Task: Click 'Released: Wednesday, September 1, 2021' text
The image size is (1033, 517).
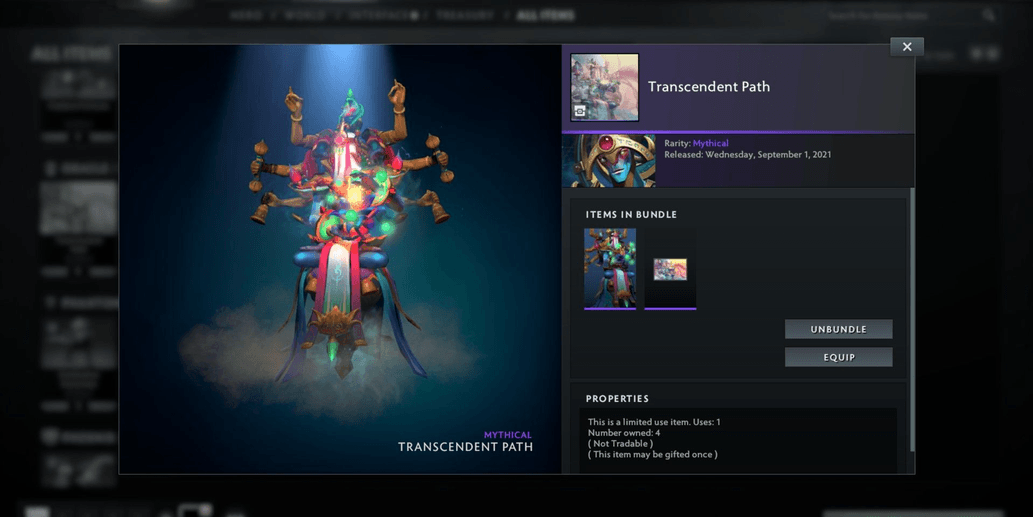Action: (747, 155)
